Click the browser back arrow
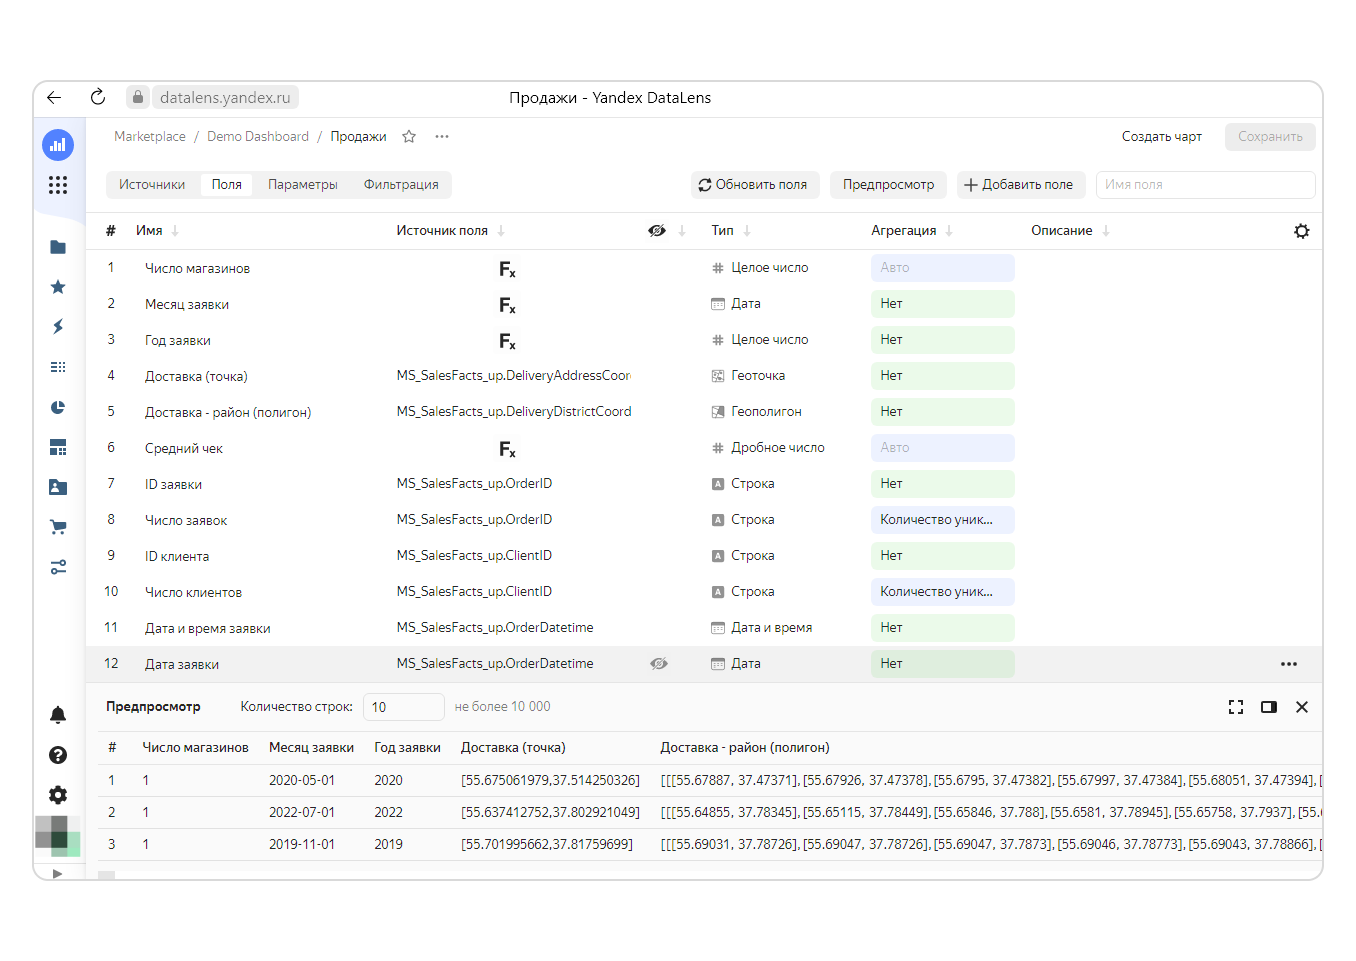Image resolution: width=1356 pixels, height=961 pixels. [x=54, y=97]
